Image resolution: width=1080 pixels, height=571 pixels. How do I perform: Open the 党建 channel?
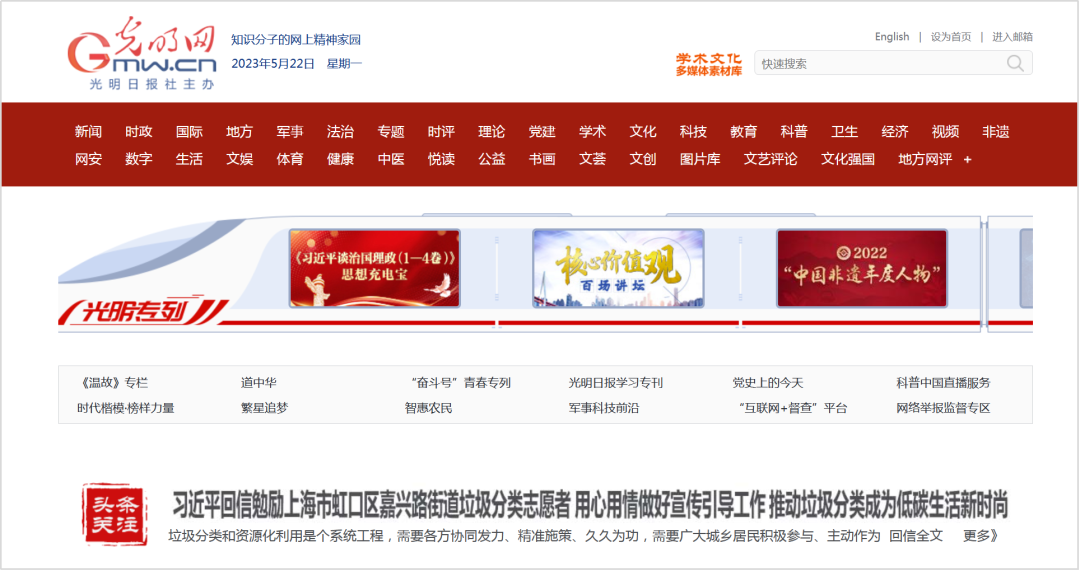tap(542, 132)
